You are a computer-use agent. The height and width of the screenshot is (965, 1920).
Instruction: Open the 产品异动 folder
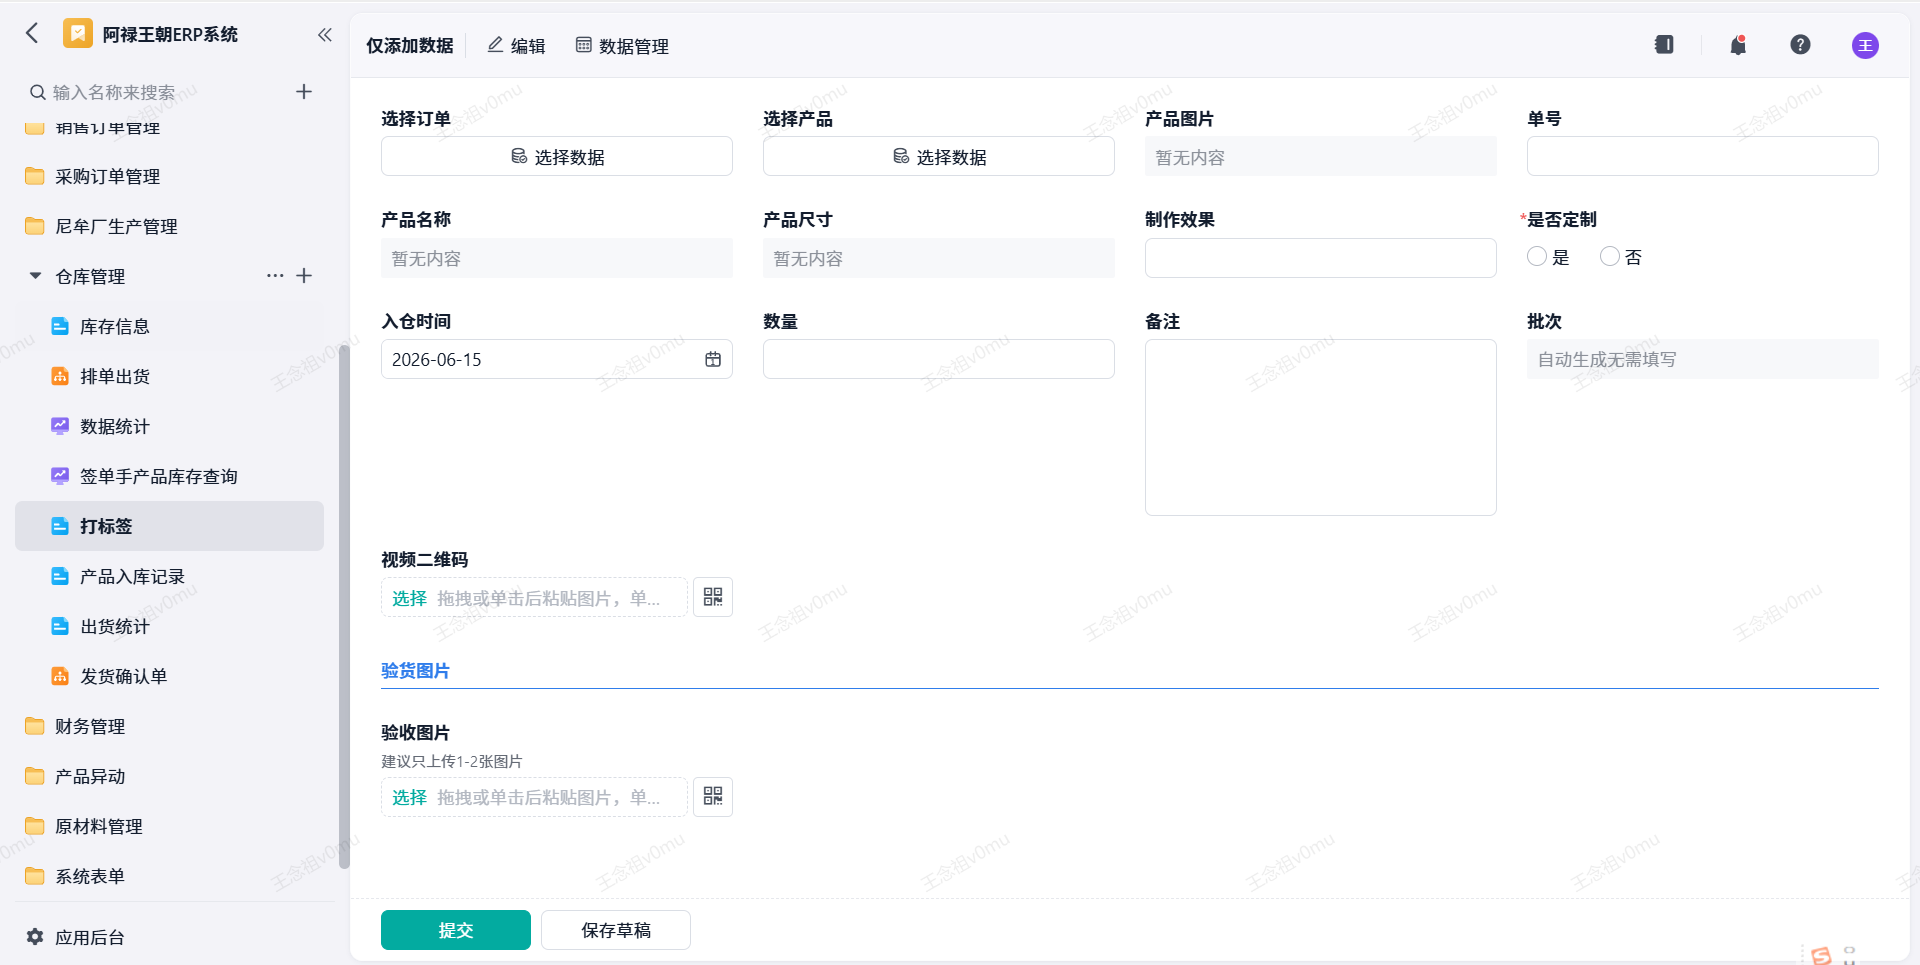click(169, 776)
